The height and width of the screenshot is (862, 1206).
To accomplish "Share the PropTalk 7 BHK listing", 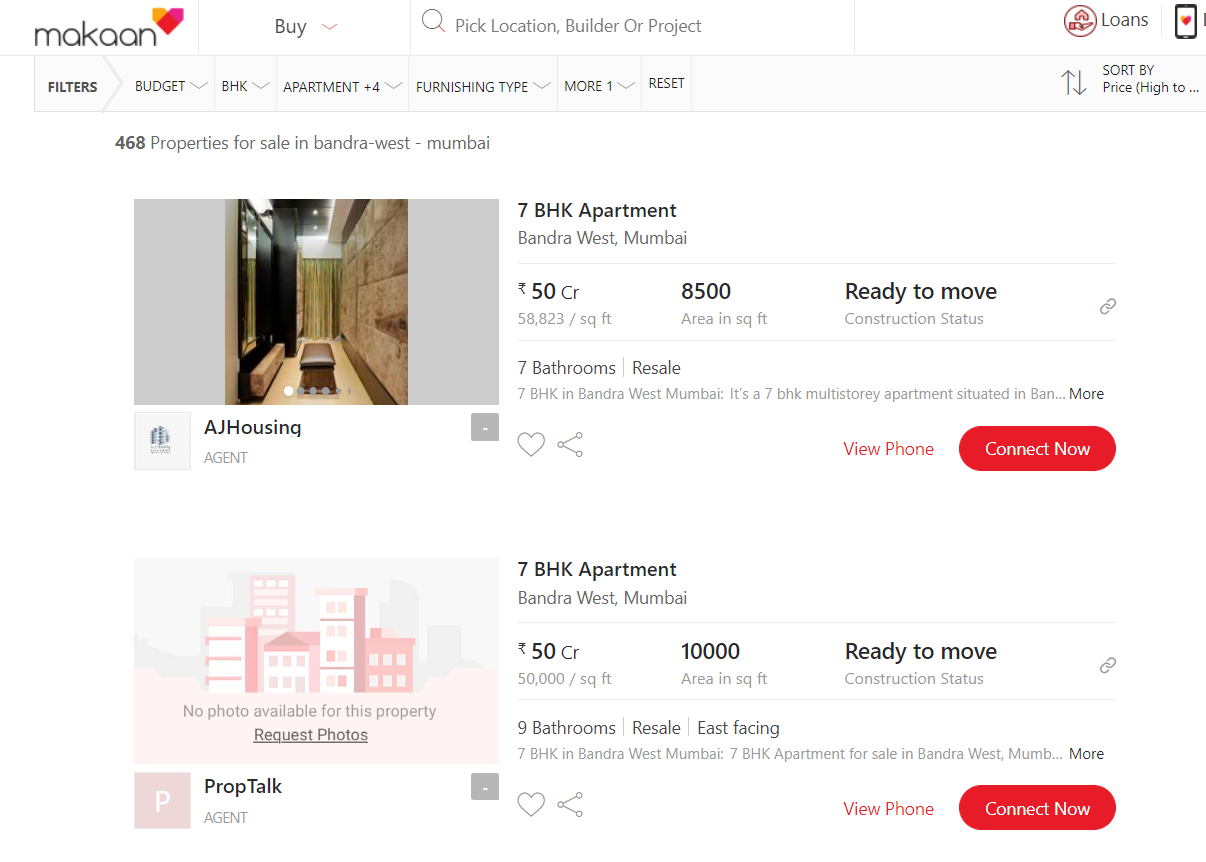I will pos(570,805).
